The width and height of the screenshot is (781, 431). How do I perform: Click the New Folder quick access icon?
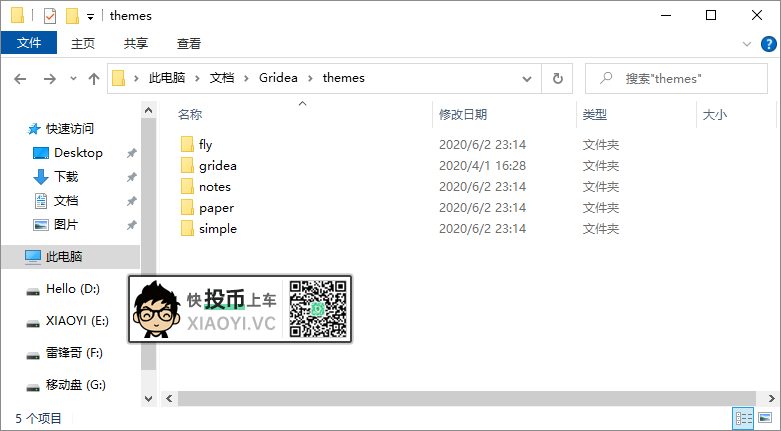pos(72,16)
